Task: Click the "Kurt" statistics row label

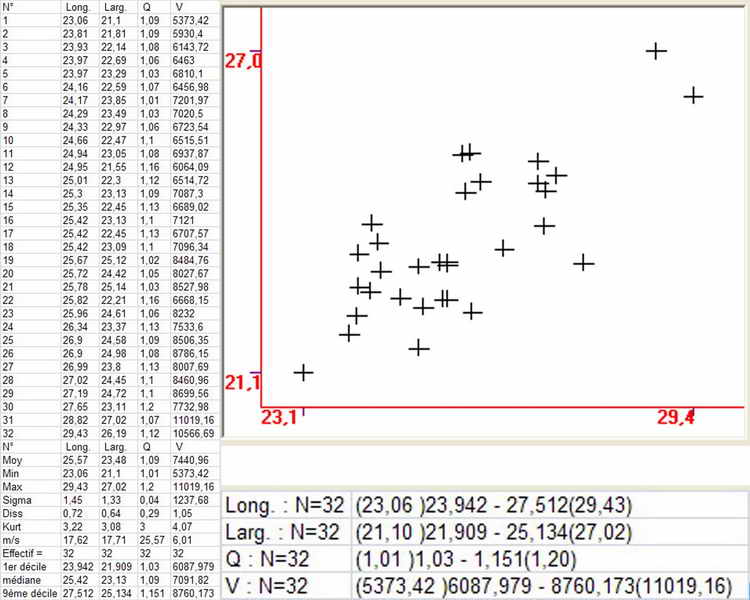Action: pos(12,525)
